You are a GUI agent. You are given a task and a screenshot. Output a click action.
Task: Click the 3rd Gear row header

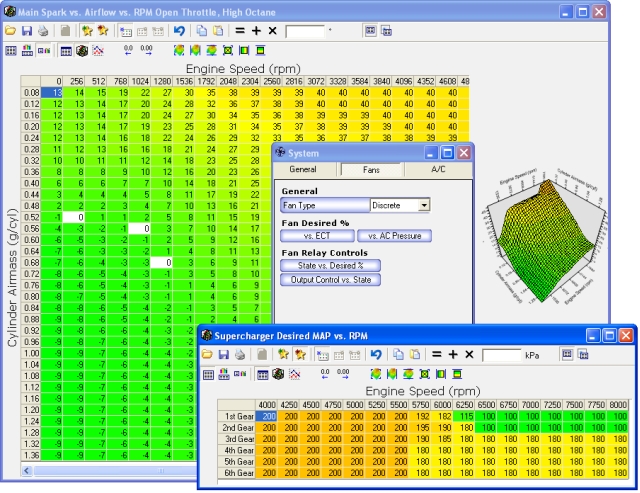pos(237,439)
